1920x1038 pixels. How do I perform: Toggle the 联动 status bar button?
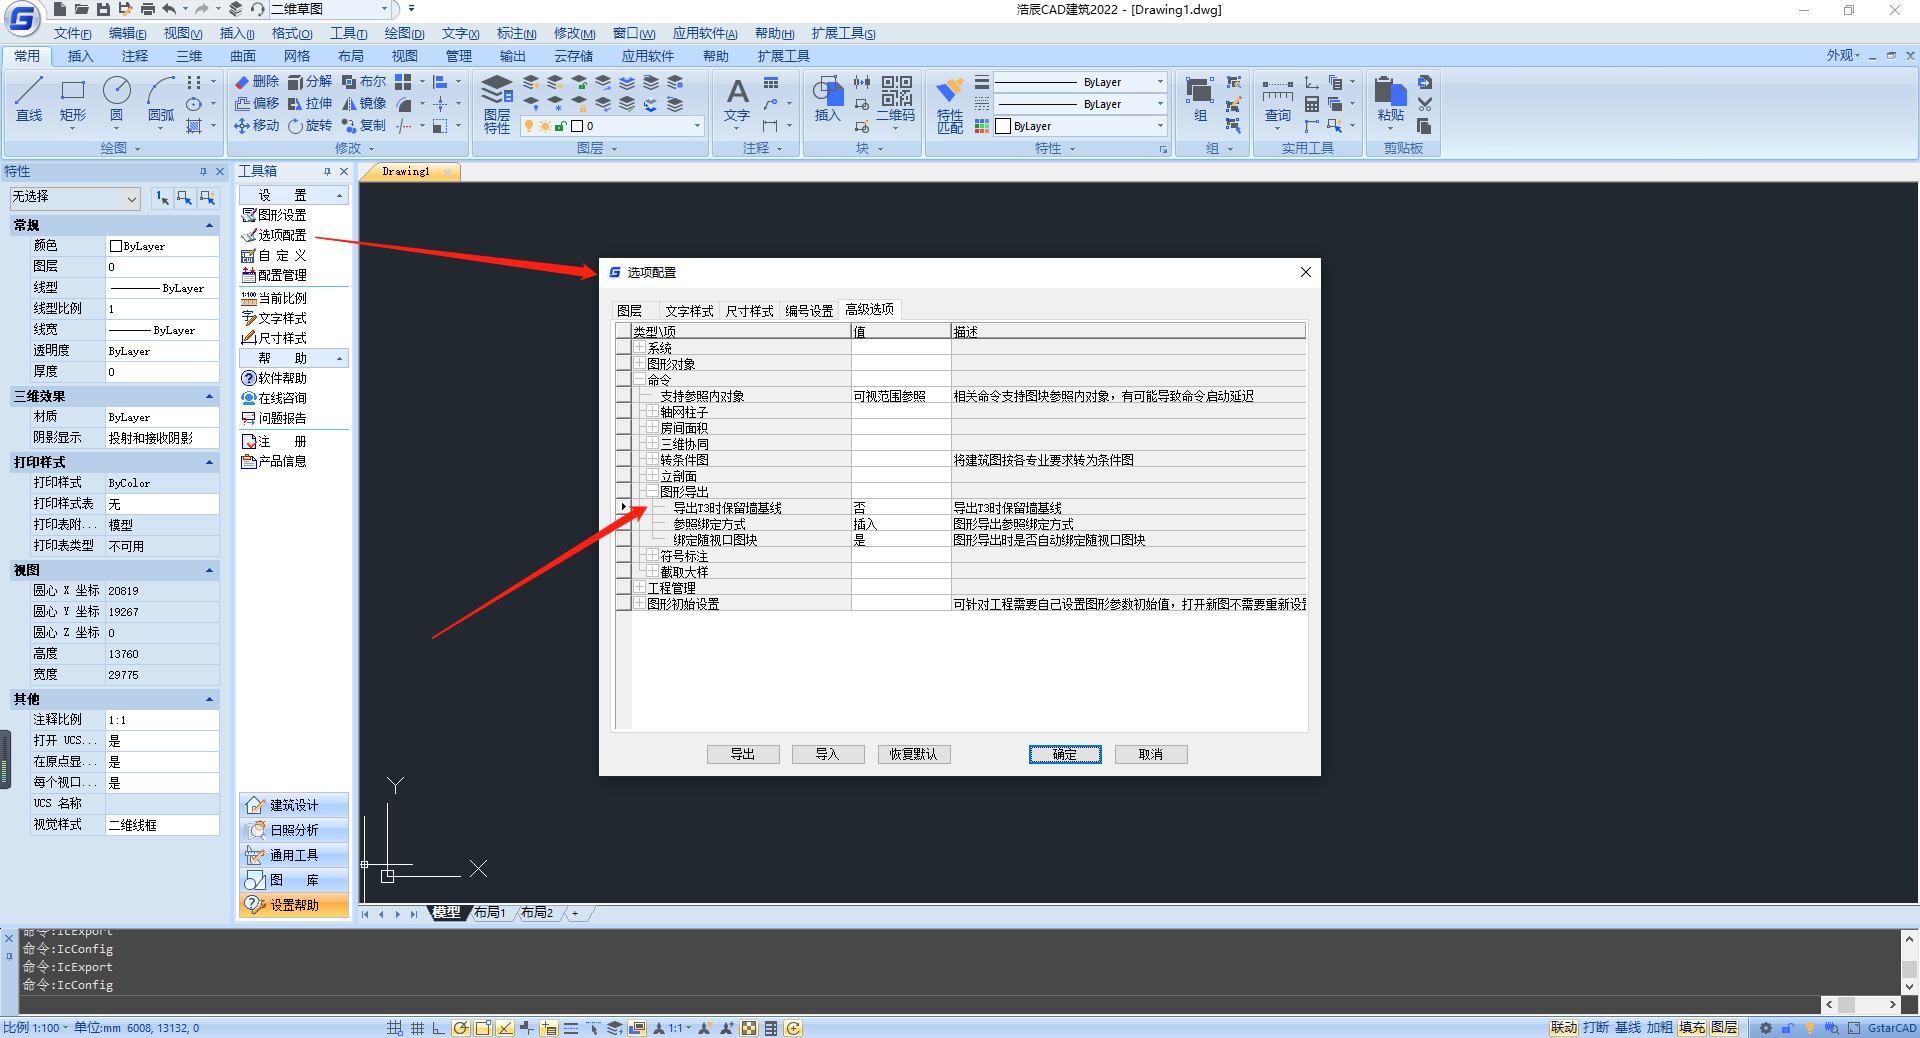pos(1564,1028)
